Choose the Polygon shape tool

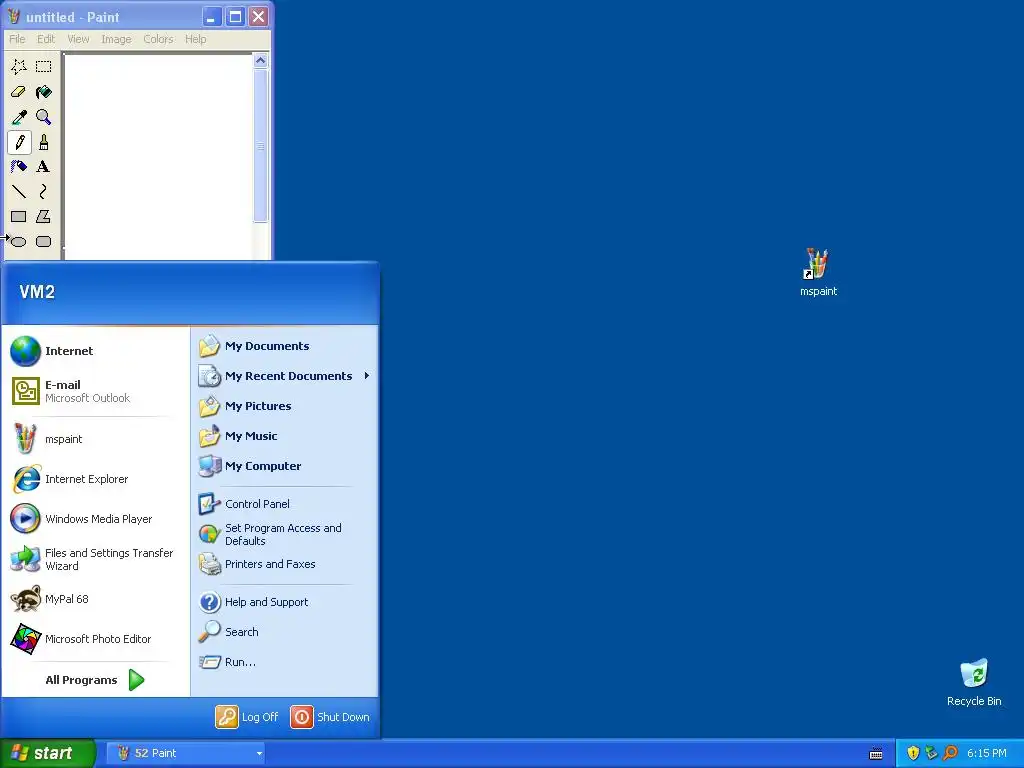[44, 217]
